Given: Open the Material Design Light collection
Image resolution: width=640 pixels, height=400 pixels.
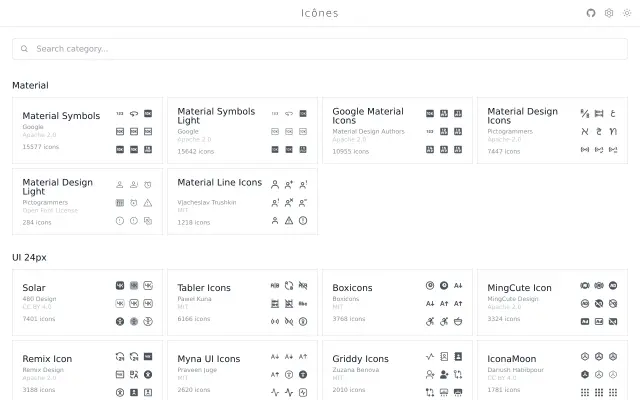Looking at the screenshot, I should coord(87,202).
